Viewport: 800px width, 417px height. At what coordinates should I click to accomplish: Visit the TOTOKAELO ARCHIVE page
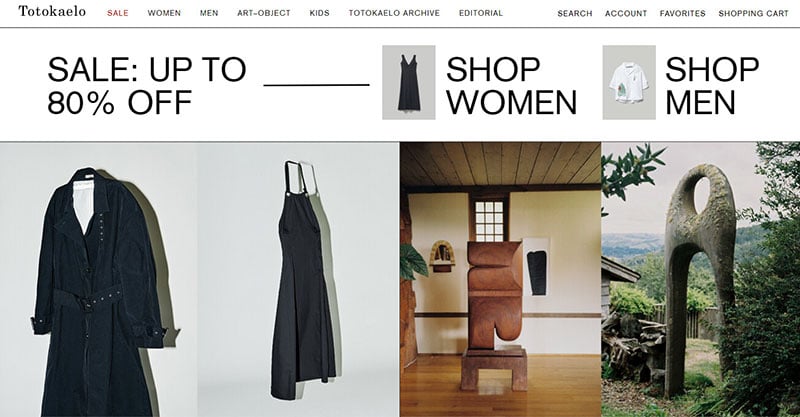[394, 13]
